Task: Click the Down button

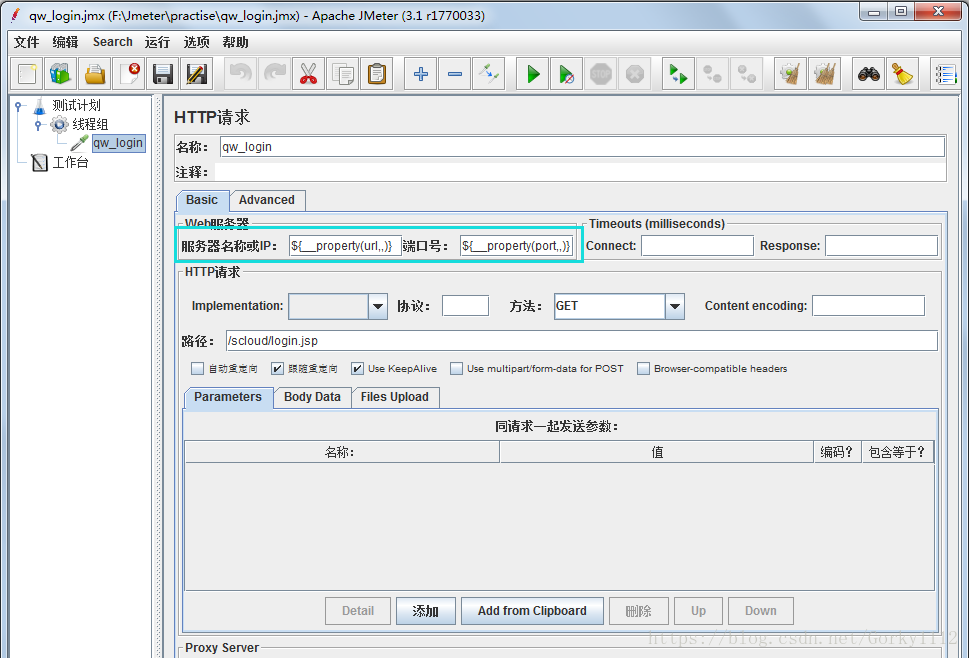Action: click(761, 611)
